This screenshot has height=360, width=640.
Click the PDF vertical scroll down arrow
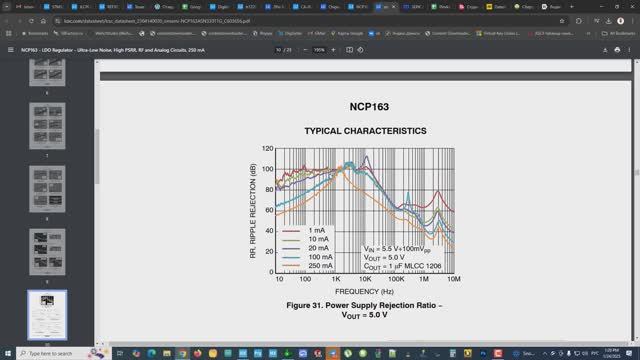click(x=636, y=339)
